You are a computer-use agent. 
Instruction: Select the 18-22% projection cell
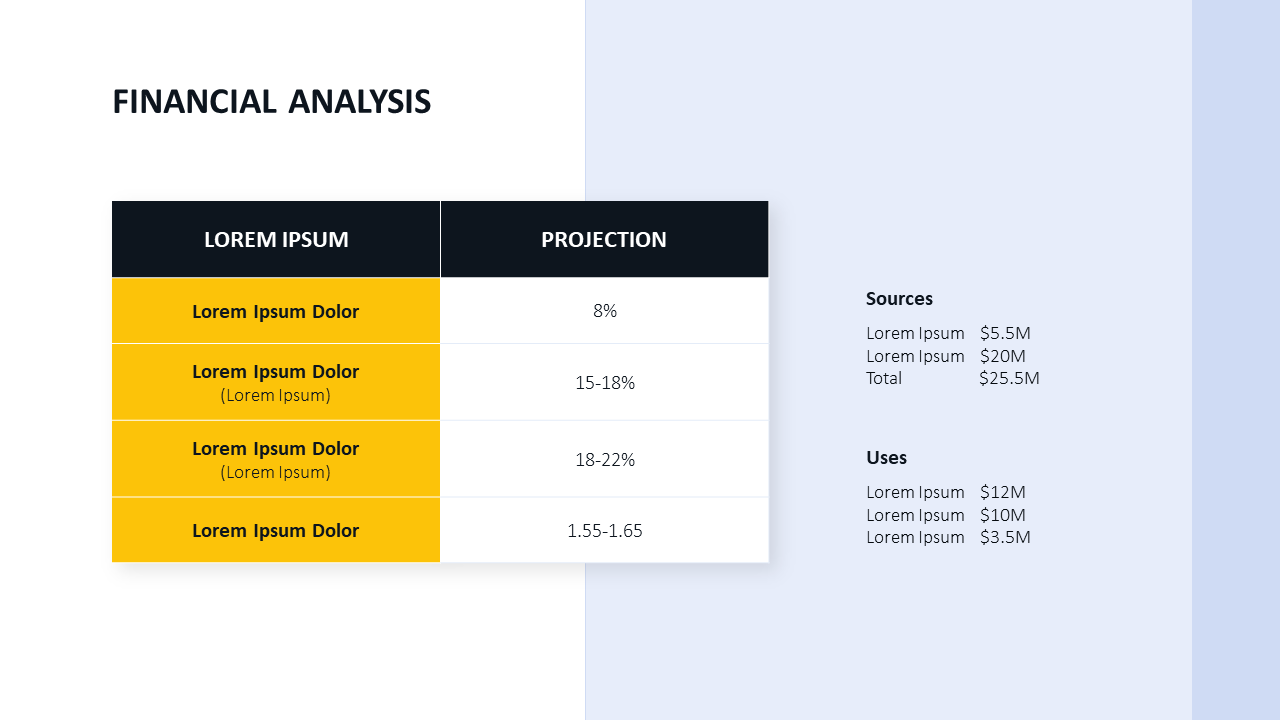pyautogui.click(x=604, y=459)
